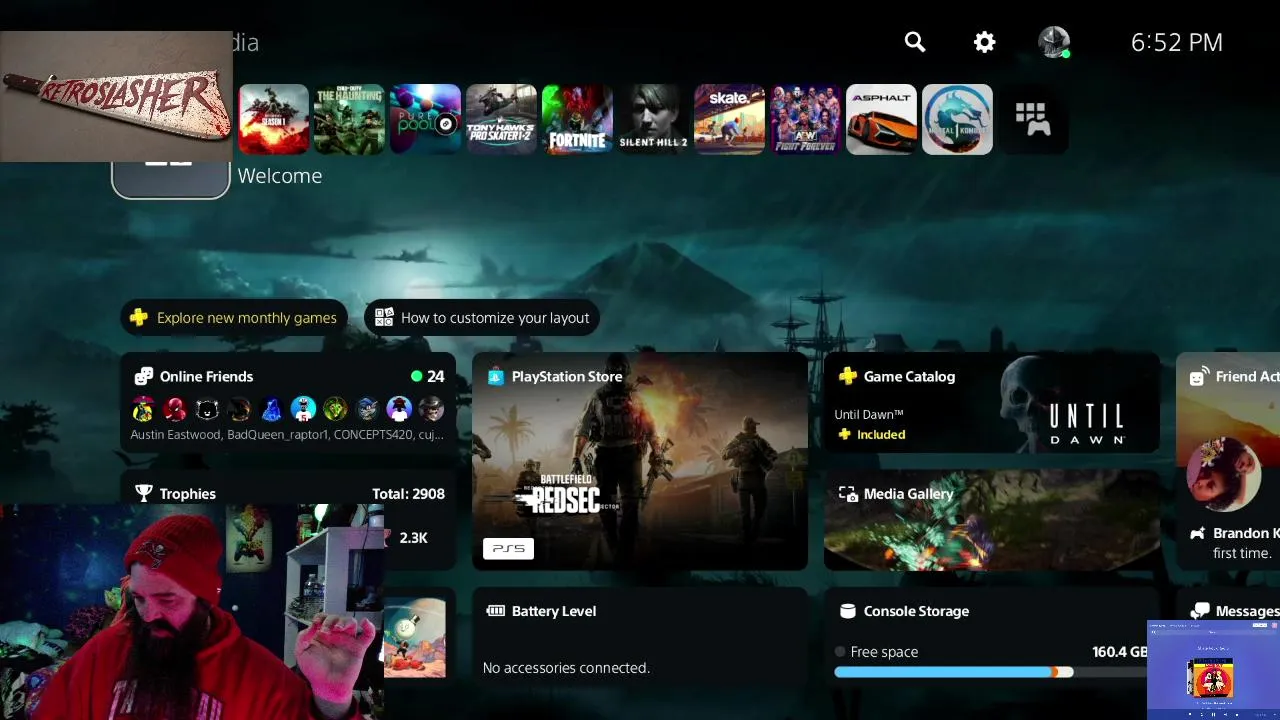Click the 160.4 GB free value
The width and height of the screenshot is (1280, 720).
(1120, 652)
